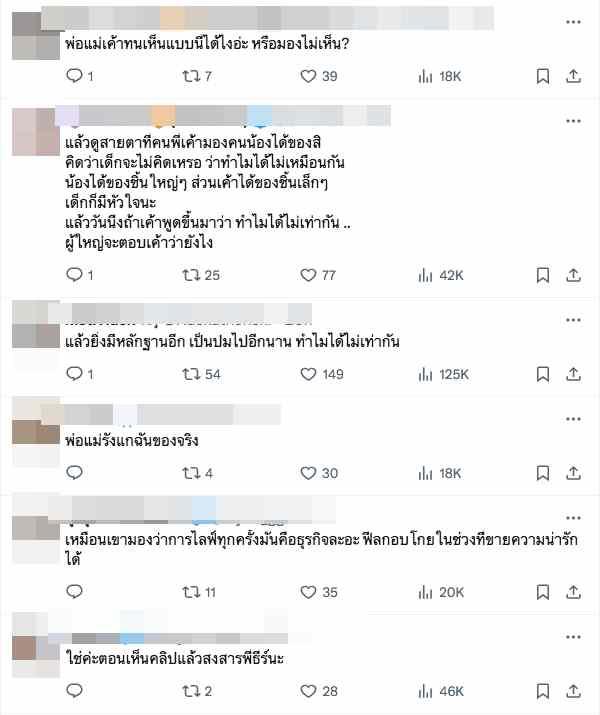Open more options on the 42K views tweet
Screen dimensions: 600x715
tap(573, 121)
